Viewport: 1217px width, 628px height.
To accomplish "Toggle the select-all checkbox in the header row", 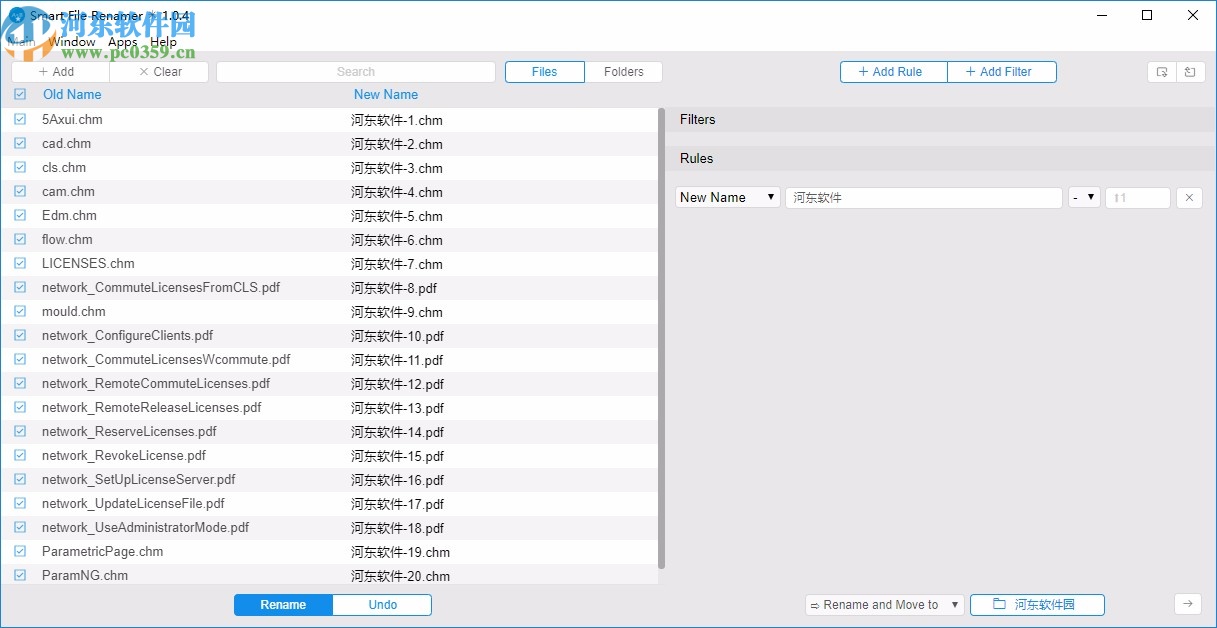I will click(x=20, y=94).
